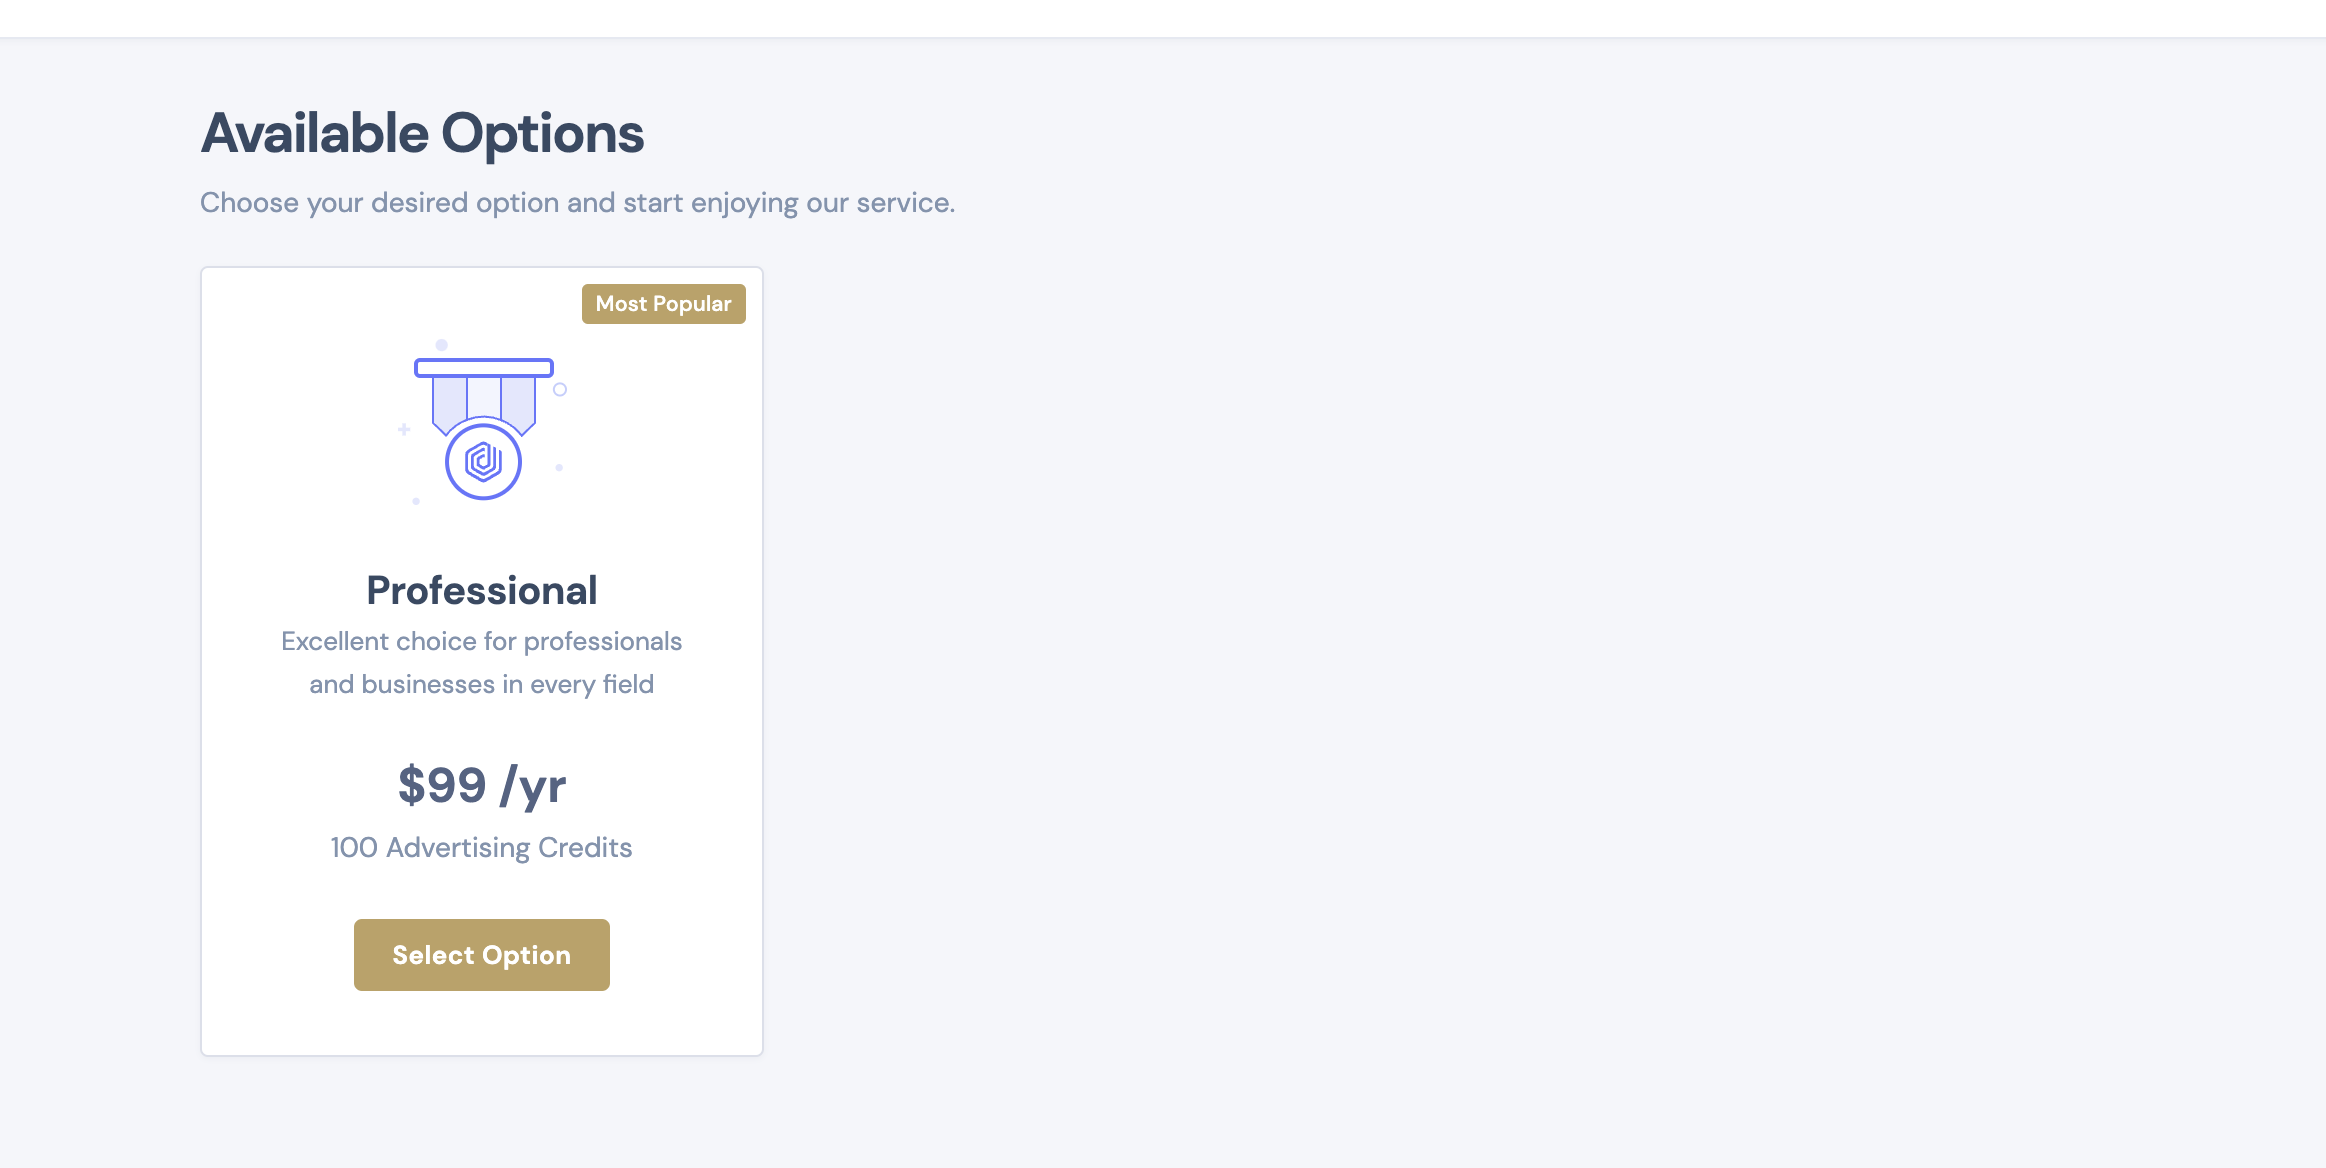Click the empty white header bar at the top
The height and width of the screenshot is (1168, 2326).
click(x=1163, y=18)
